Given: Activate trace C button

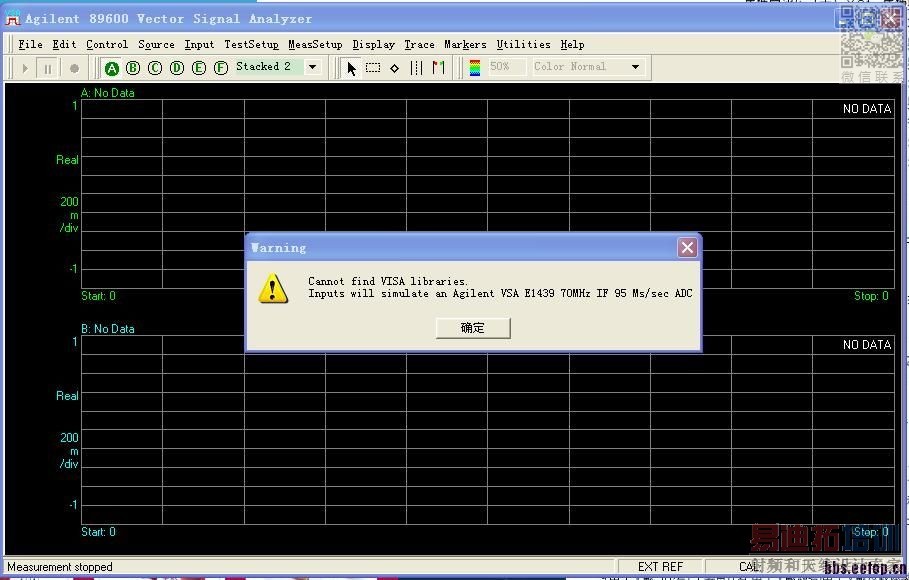Looking at the screenshot, I should click(x=155, y=68).
